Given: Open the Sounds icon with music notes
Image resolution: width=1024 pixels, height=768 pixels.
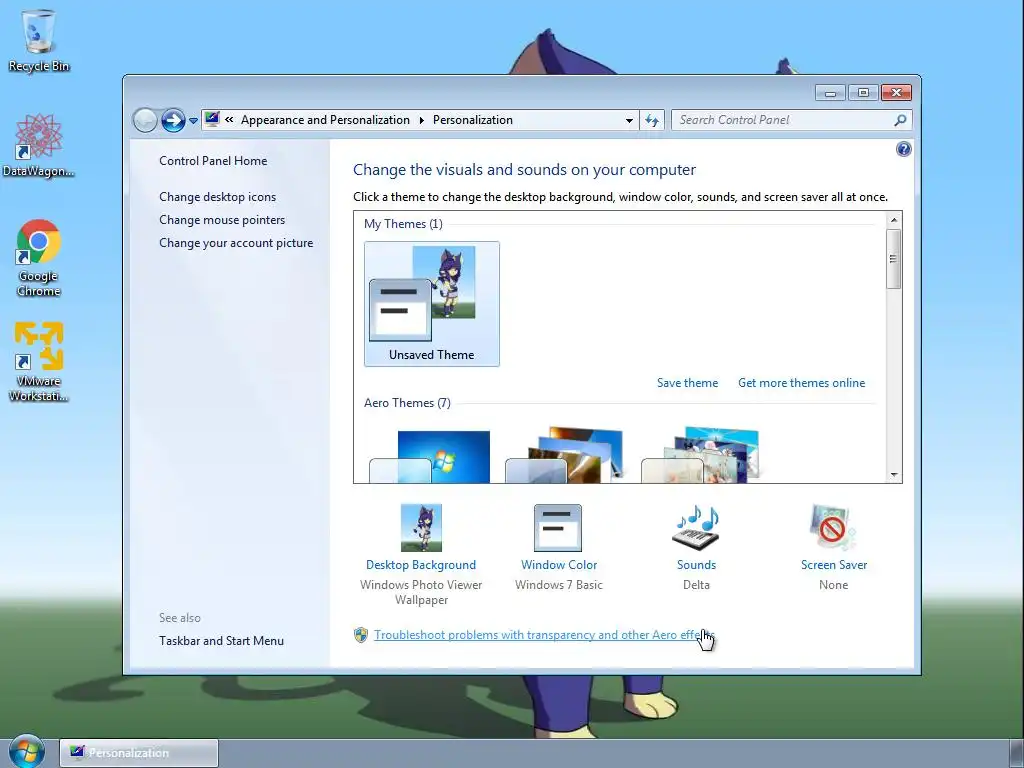Looking at the screenshot, I should [x=696, y=528].
